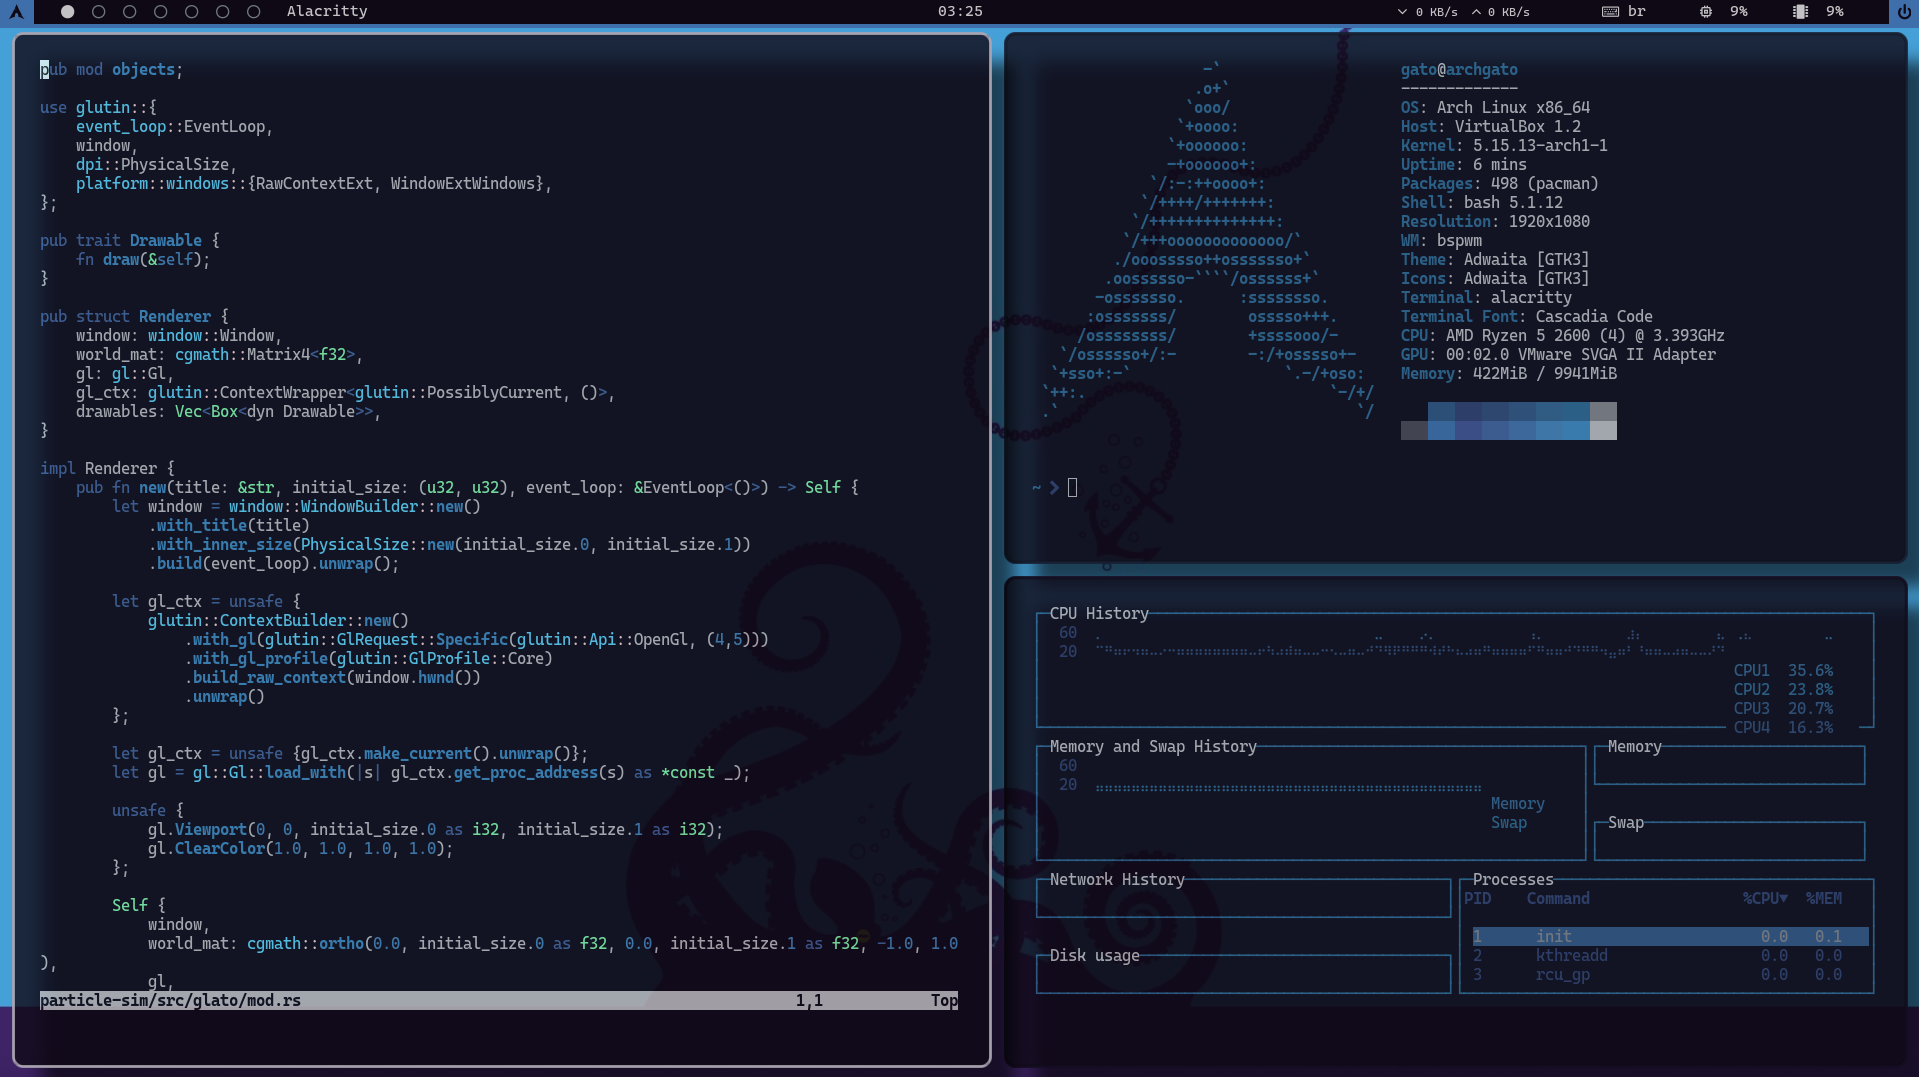
Task: Click the memory module icon in top bar
Action: (x=1800, y=12)
